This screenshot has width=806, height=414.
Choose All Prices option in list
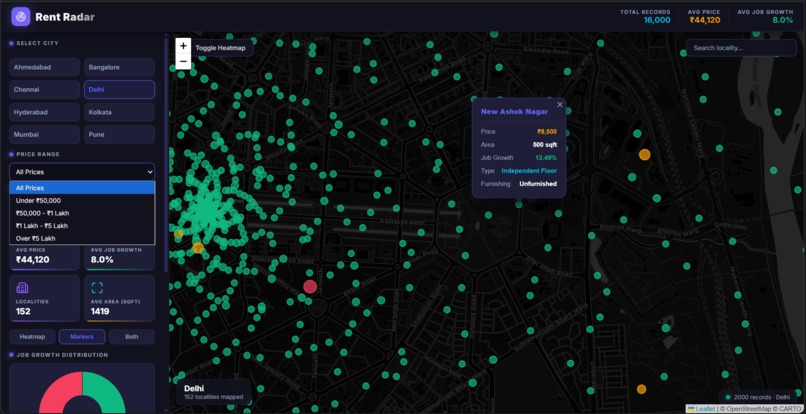[x=82, y=188]
